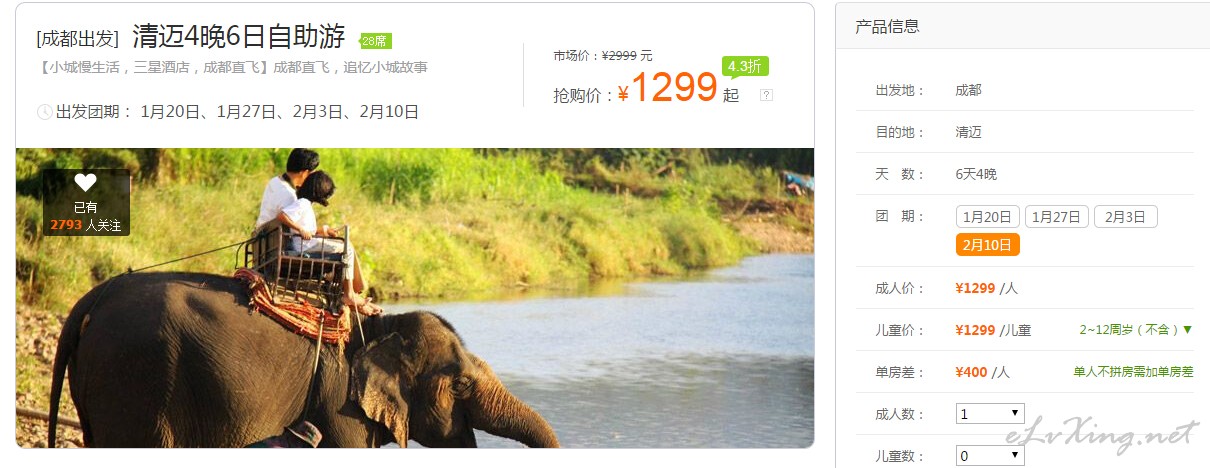Click the green 4.3折 discount badge

coord(745,67)
